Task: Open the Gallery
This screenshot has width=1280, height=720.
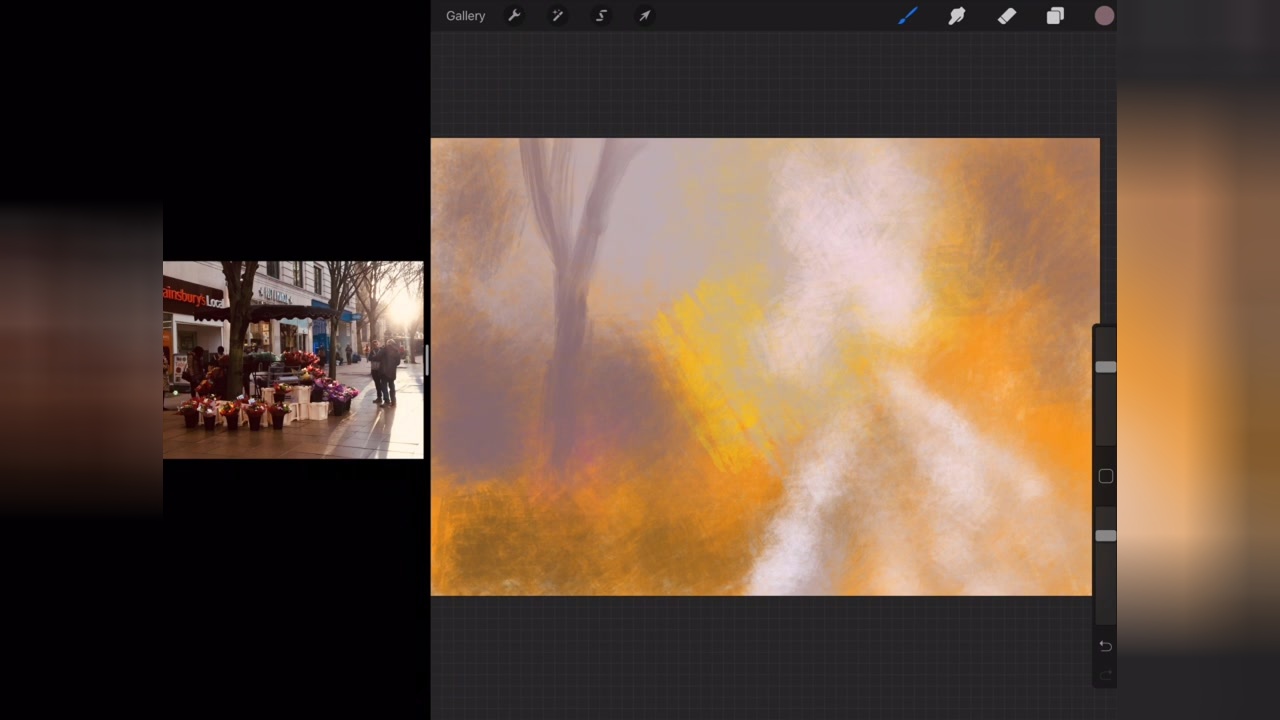Action: (x=465, y=16)
